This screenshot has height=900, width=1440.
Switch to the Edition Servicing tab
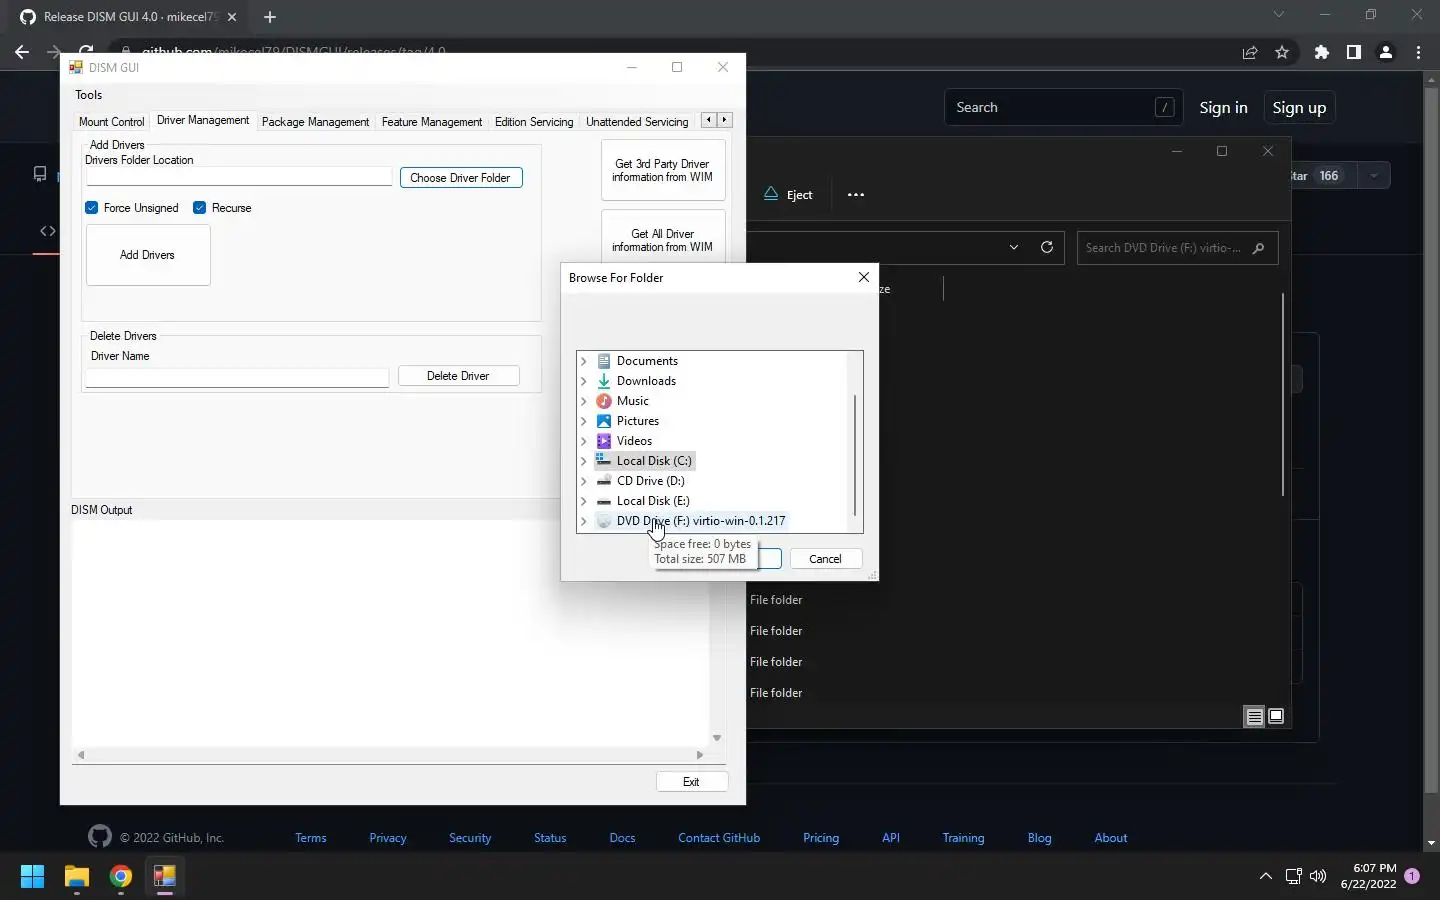click(534, 122)
